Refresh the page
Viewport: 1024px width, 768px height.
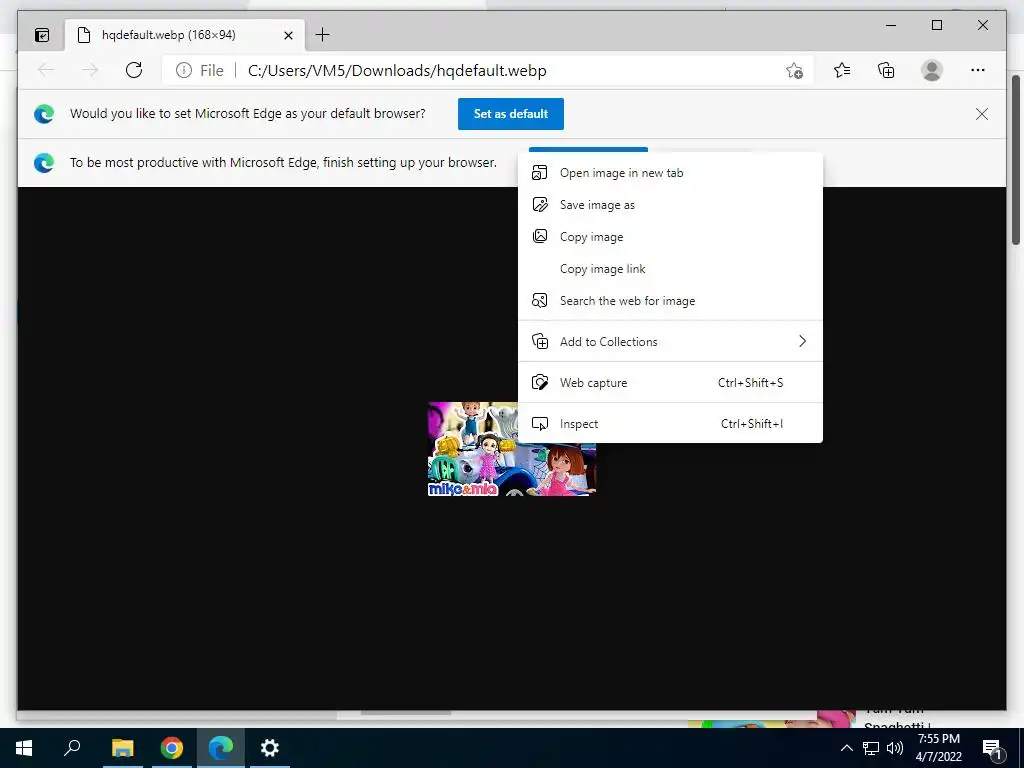[x=134, y=70]
